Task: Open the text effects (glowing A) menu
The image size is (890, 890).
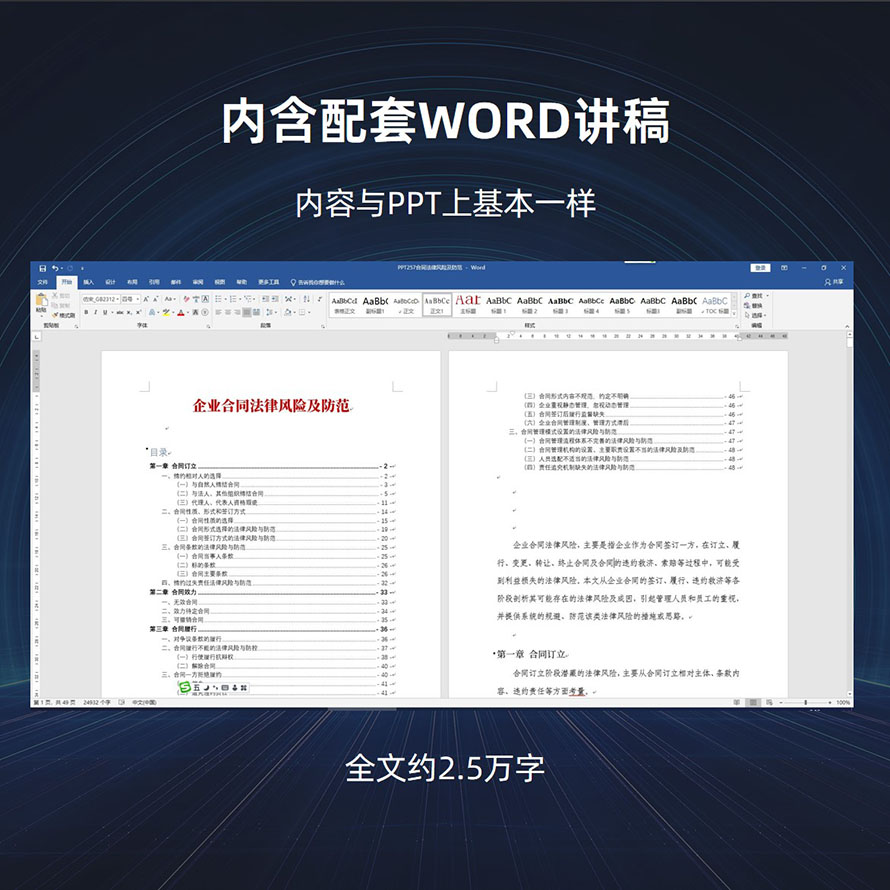Action: pyautogui.click(x=152, y=312)
